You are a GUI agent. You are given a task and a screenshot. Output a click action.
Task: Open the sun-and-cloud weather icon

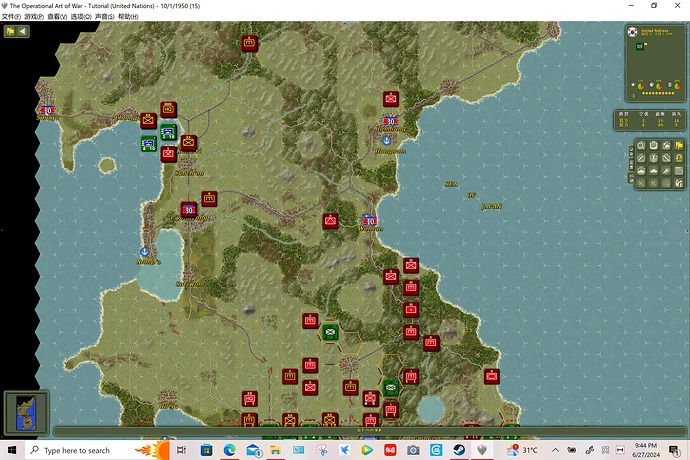coord(667,145)
